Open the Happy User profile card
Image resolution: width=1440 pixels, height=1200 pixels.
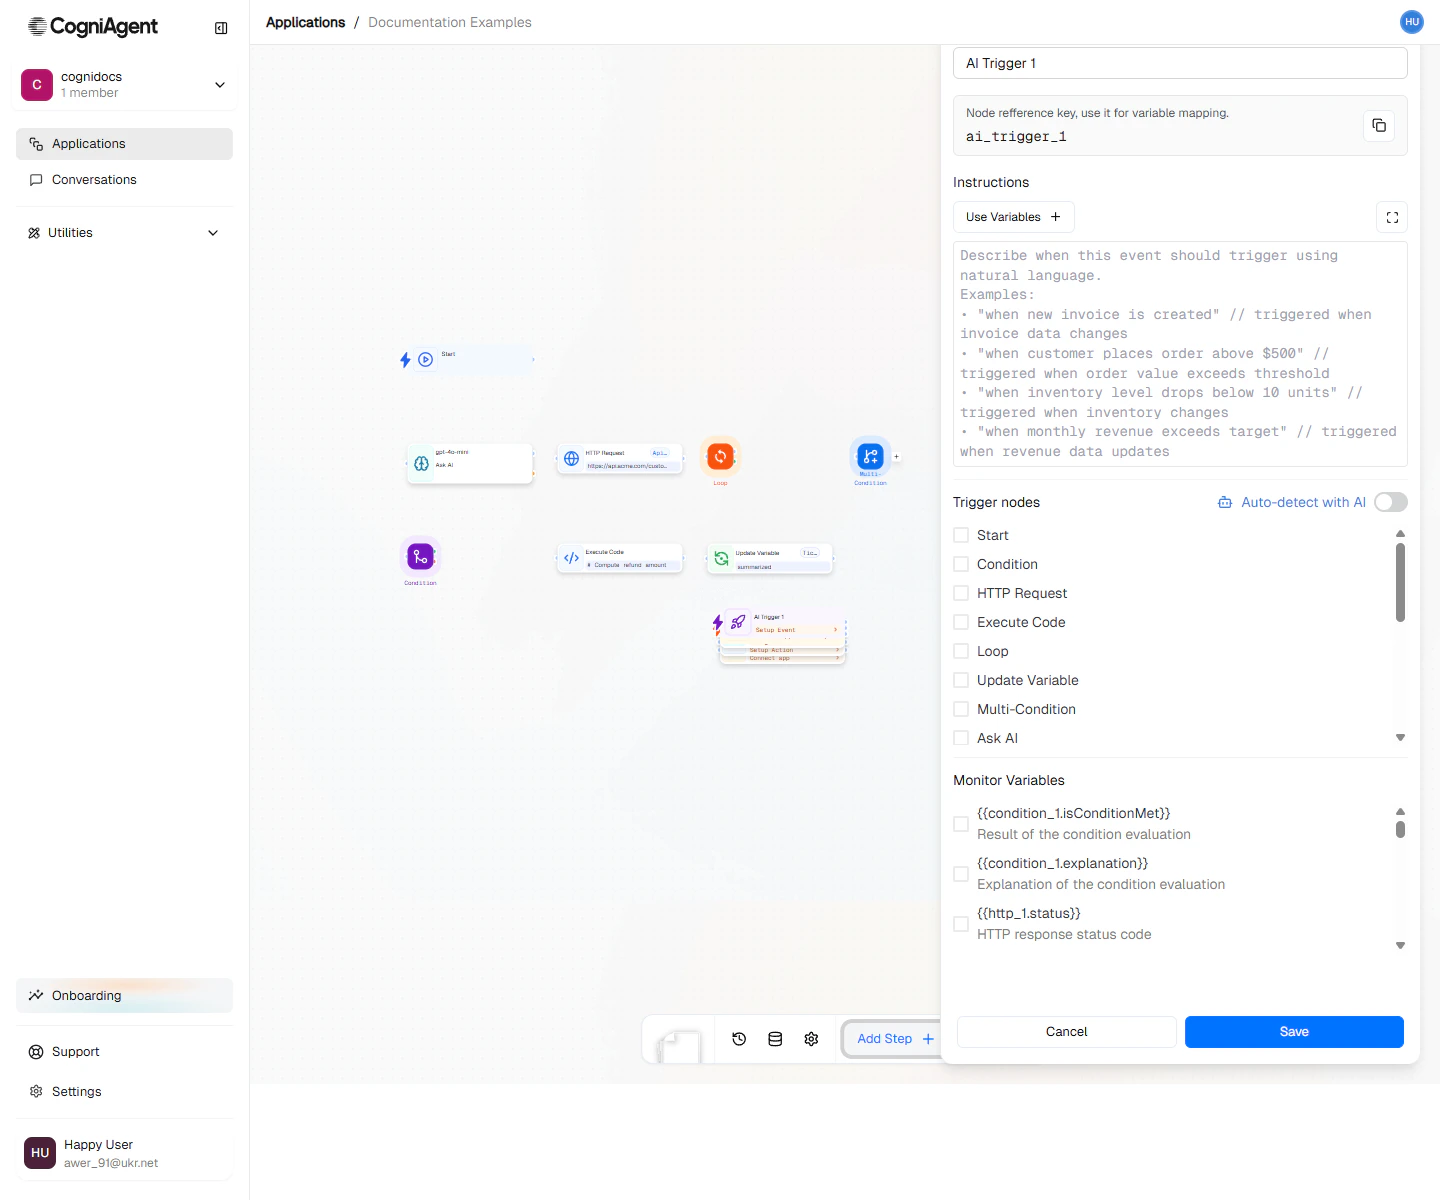pyautogui.click(x=124, y=1154)
